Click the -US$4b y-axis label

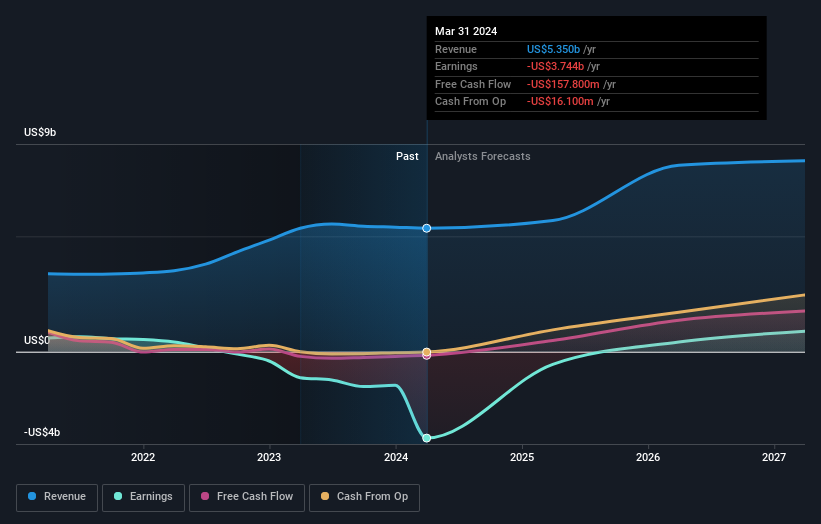point(42,432)
